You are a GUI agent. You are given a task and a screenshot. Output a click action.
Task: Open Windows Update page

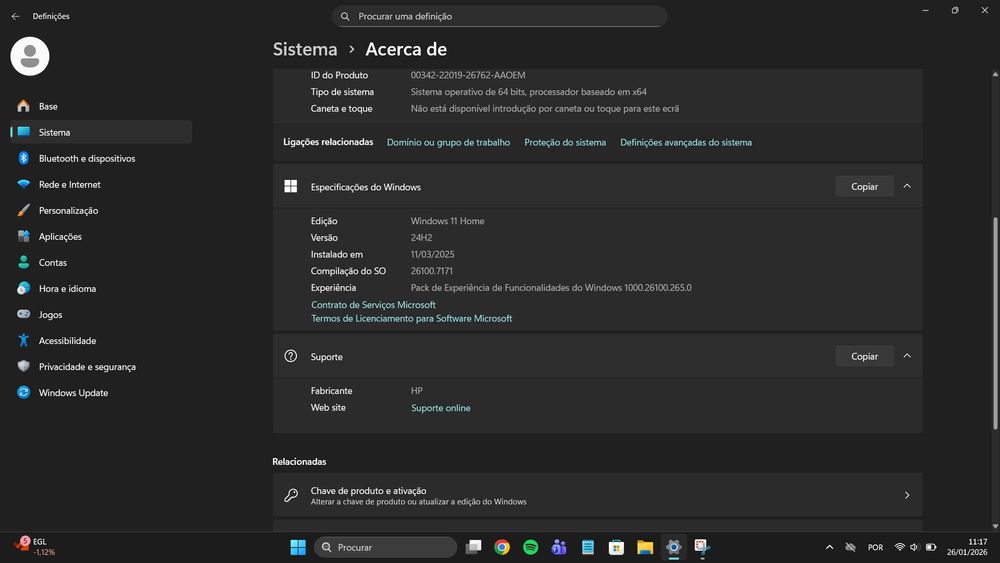coord(101,393)
